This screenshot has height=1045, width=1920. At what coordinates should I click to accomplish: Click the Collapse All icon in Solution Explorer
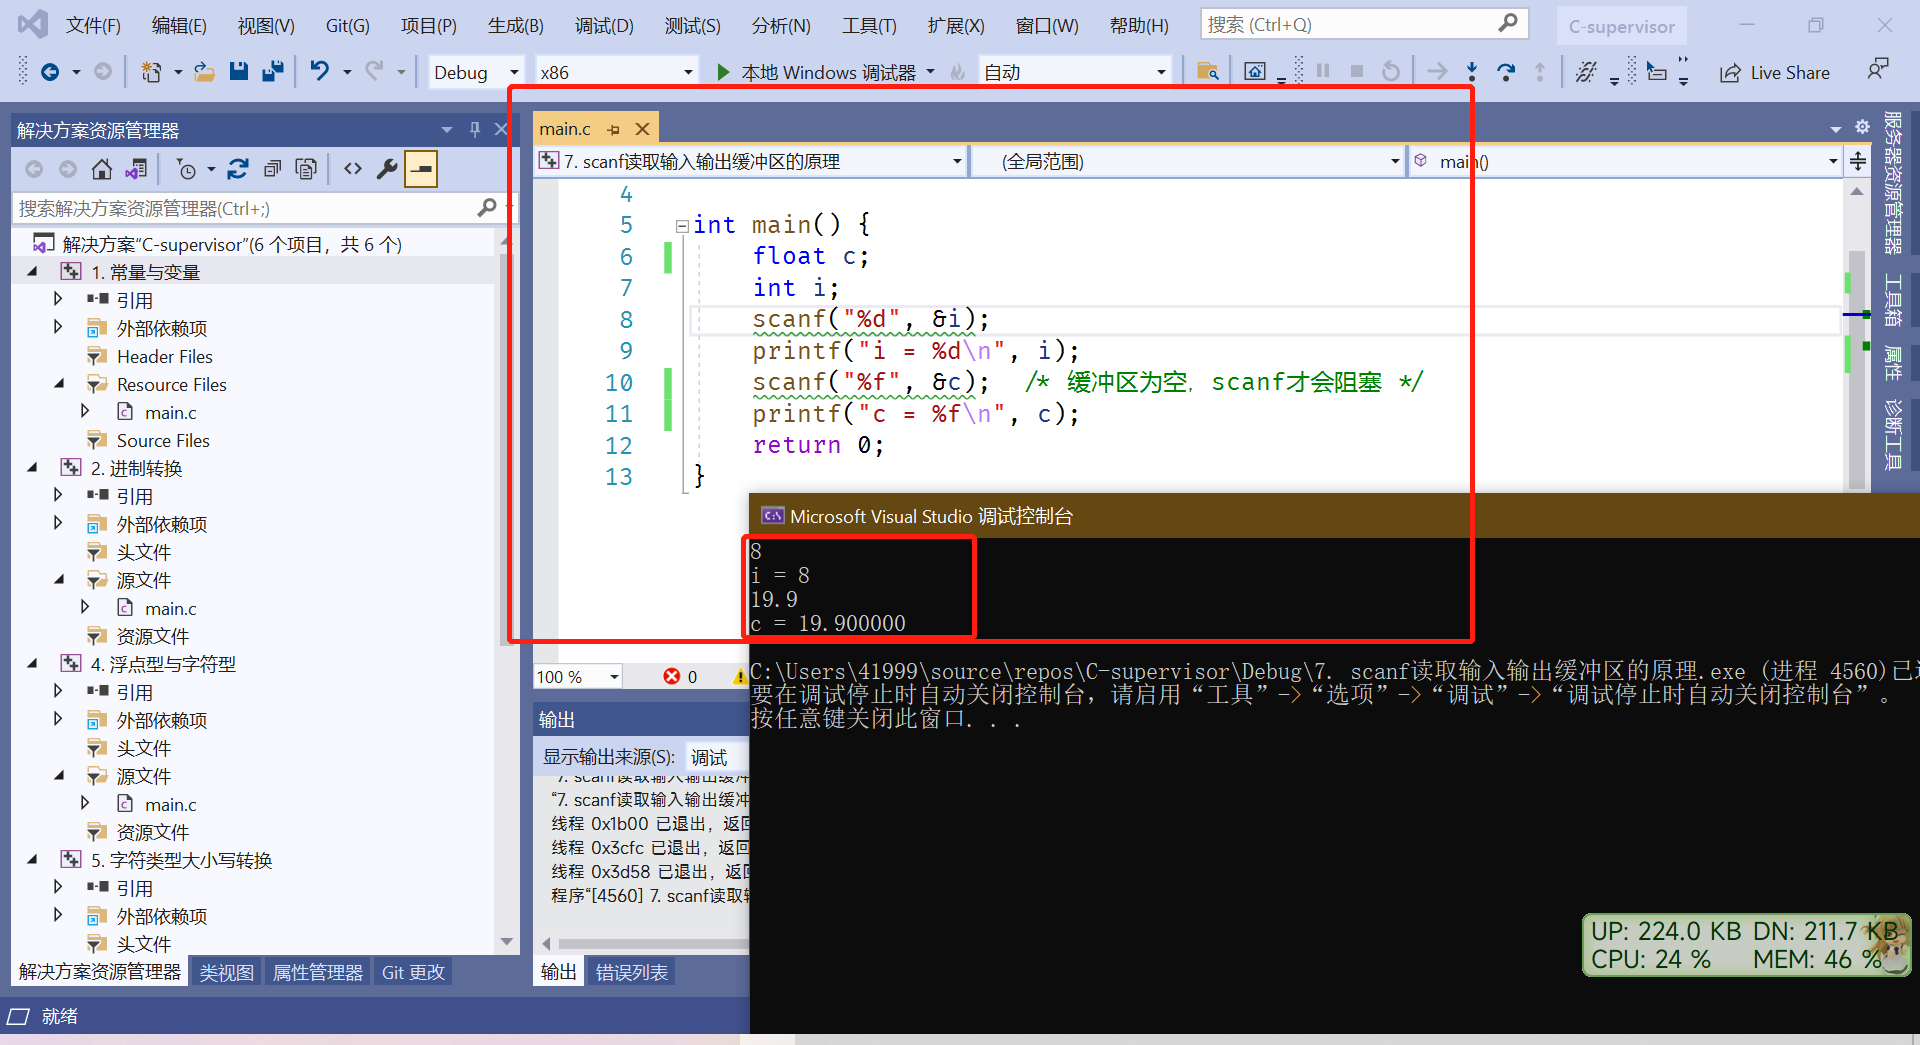(272, 169)
